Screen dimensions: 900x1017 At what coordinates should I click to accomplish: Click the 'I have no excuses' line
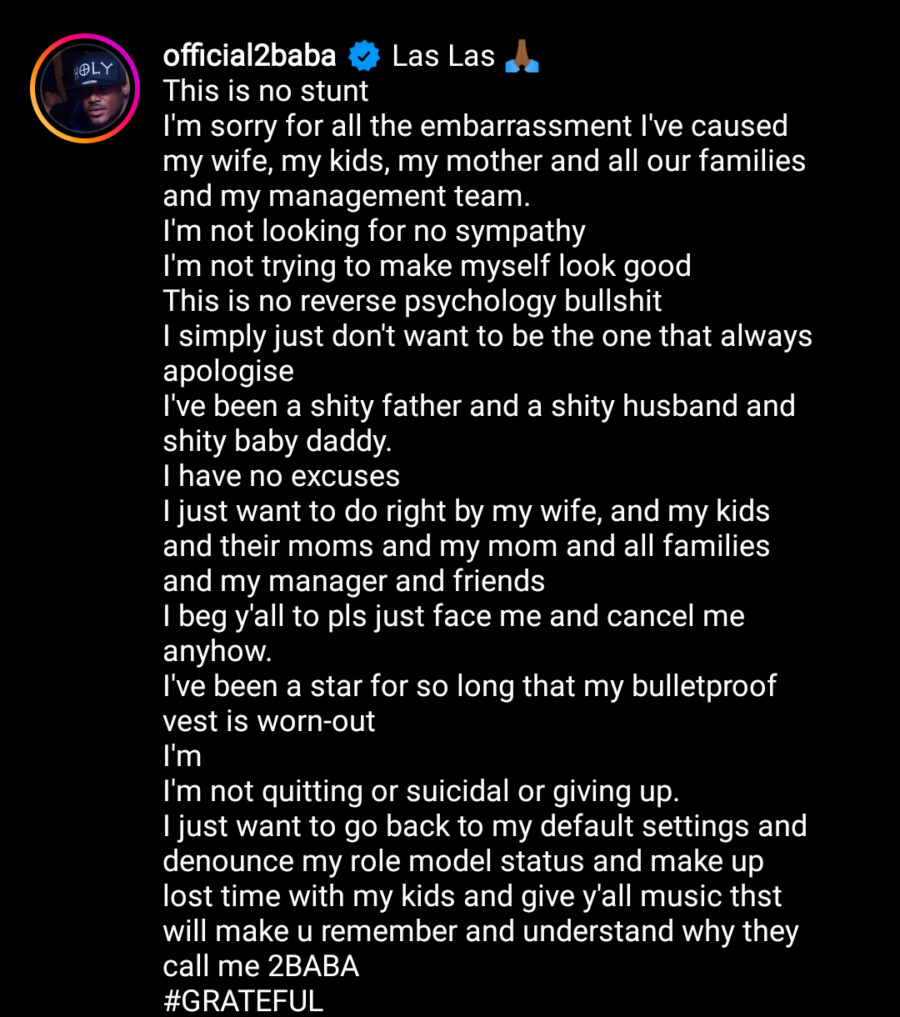pos(281,476)
